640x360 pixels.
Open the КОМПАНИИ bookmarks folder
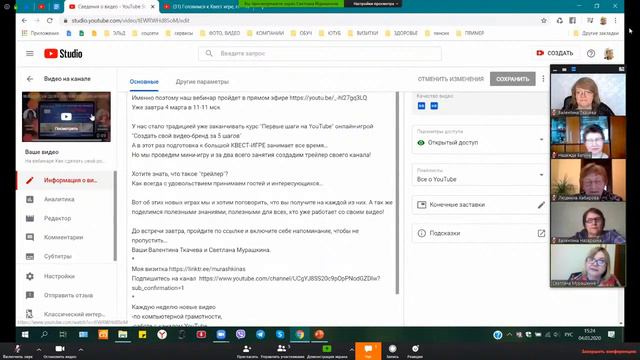coord(266,33)
